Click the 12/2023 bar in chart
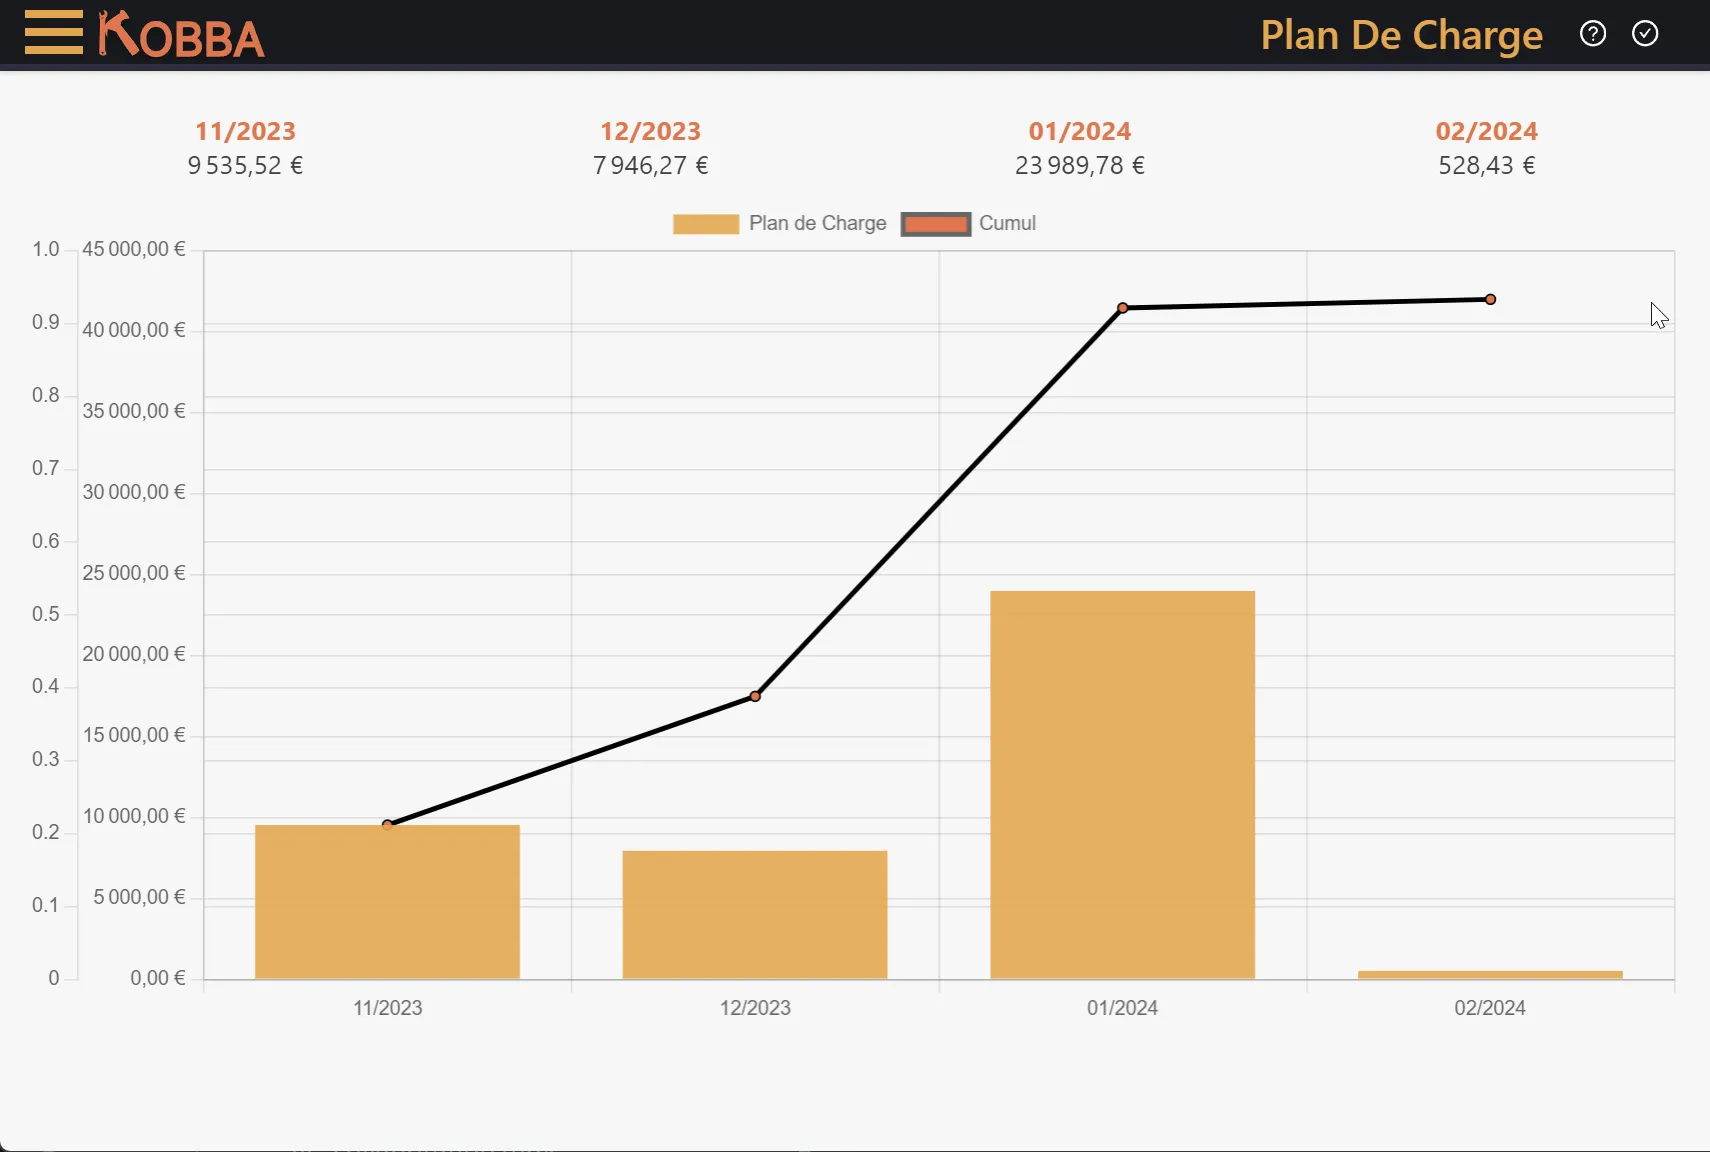This screenshot has height=1152, width=1710. click(755, 915)
